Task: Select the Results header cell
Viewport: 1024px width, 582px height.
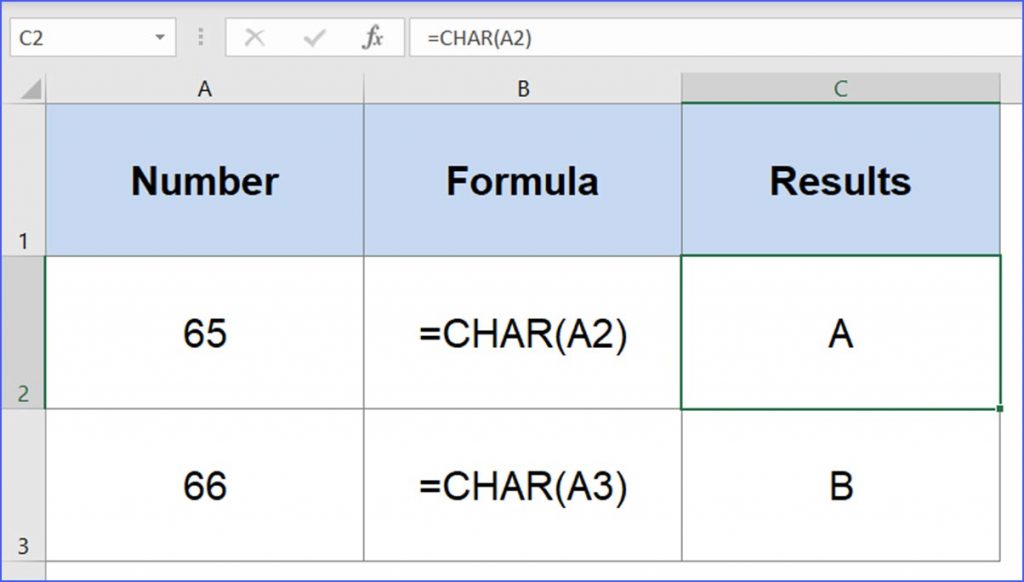Action: [x=840, y=180]
